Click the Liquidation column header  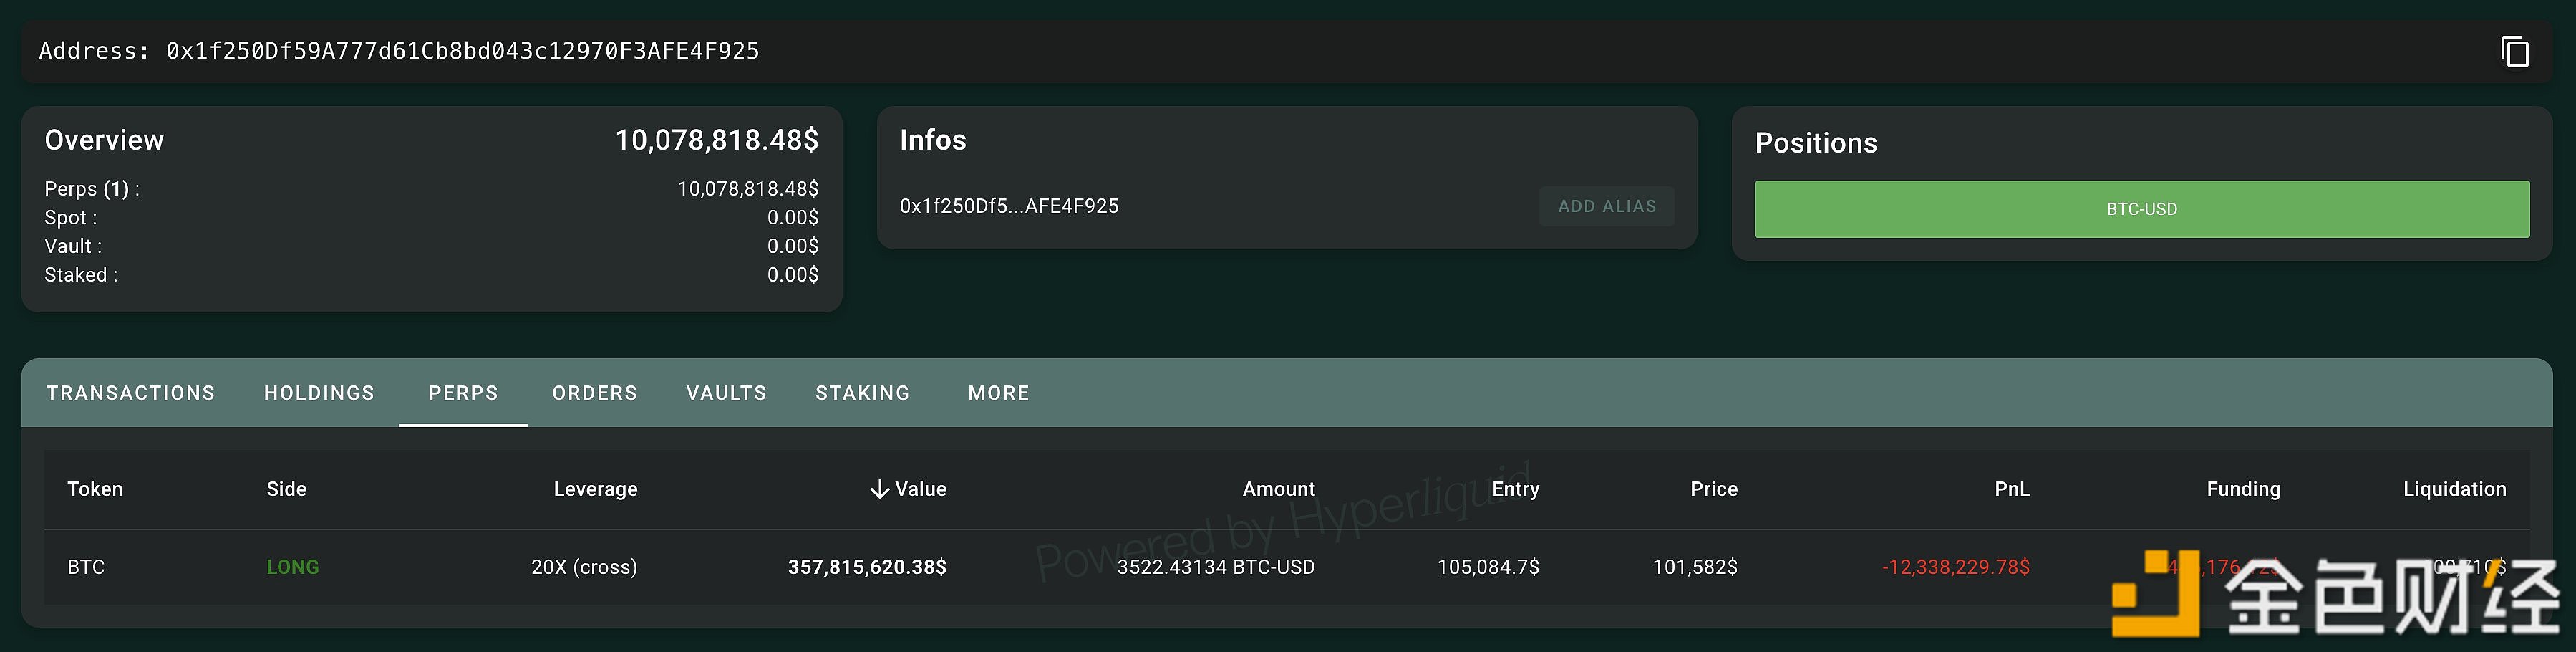2454,489
